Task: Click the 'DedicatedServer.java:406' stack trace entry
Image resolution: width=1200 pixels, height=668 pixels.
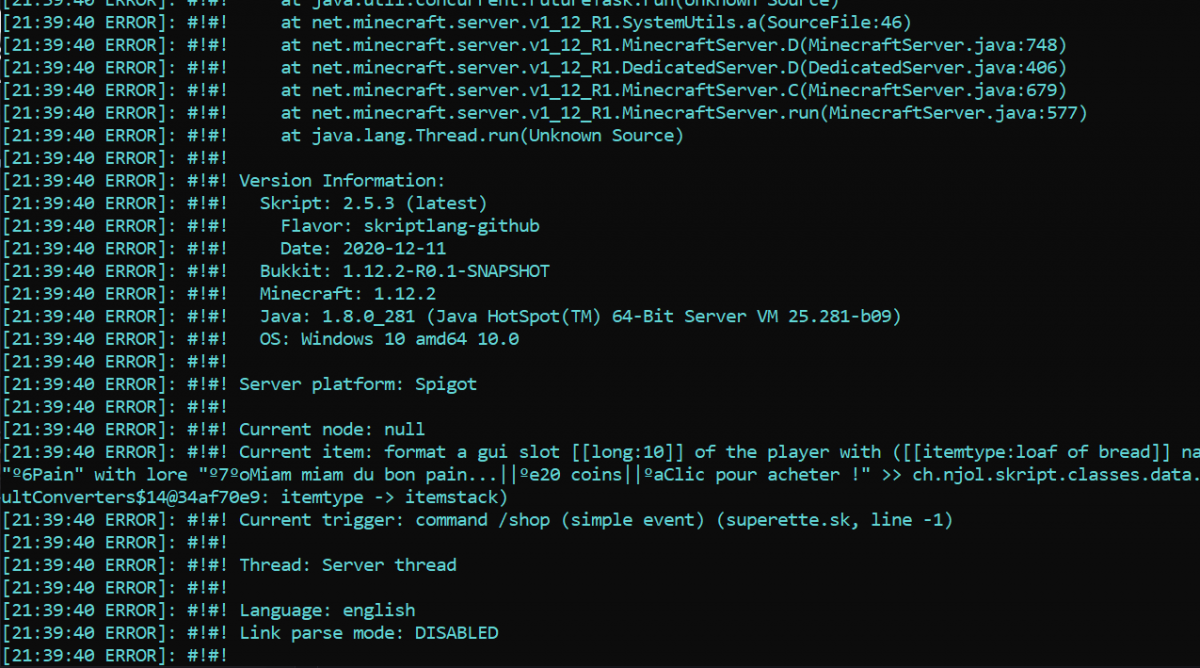Action: 937,68
